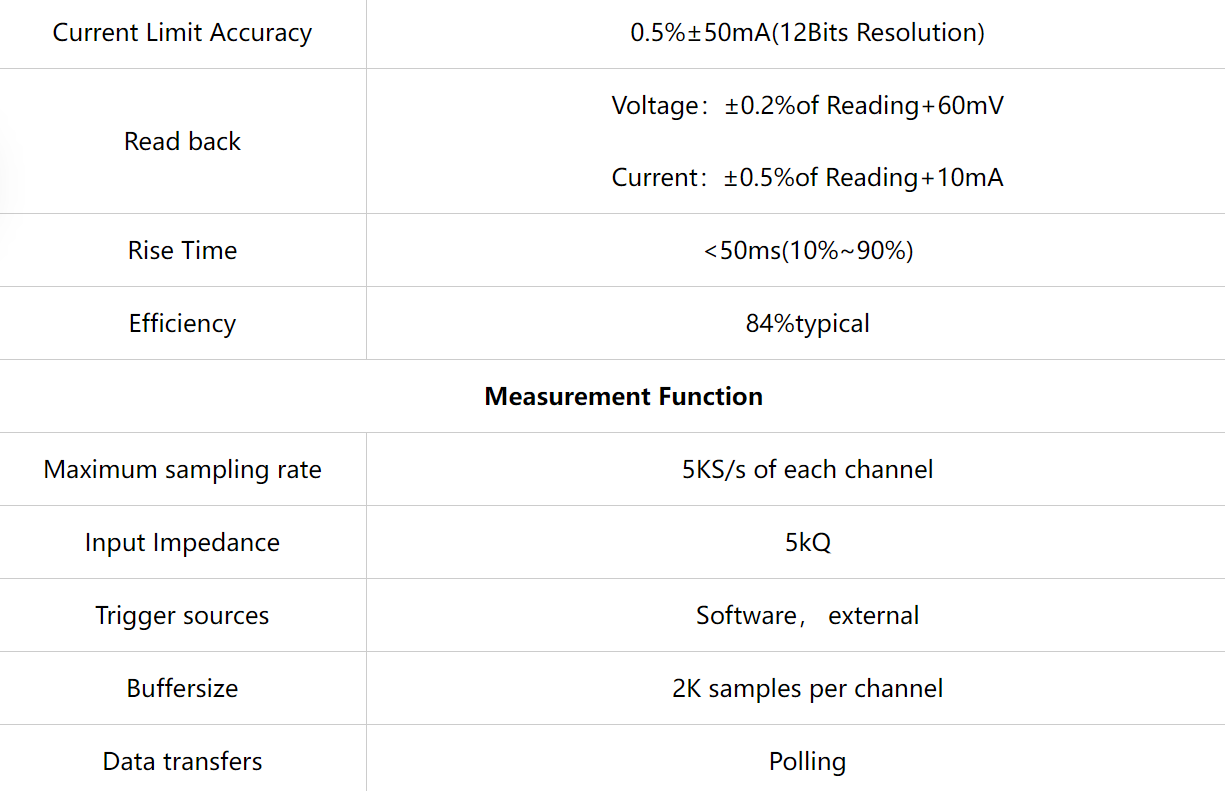Click the Input Impedance label
The width and height of the screenshot is (1225, 791).
coord(182,542)
